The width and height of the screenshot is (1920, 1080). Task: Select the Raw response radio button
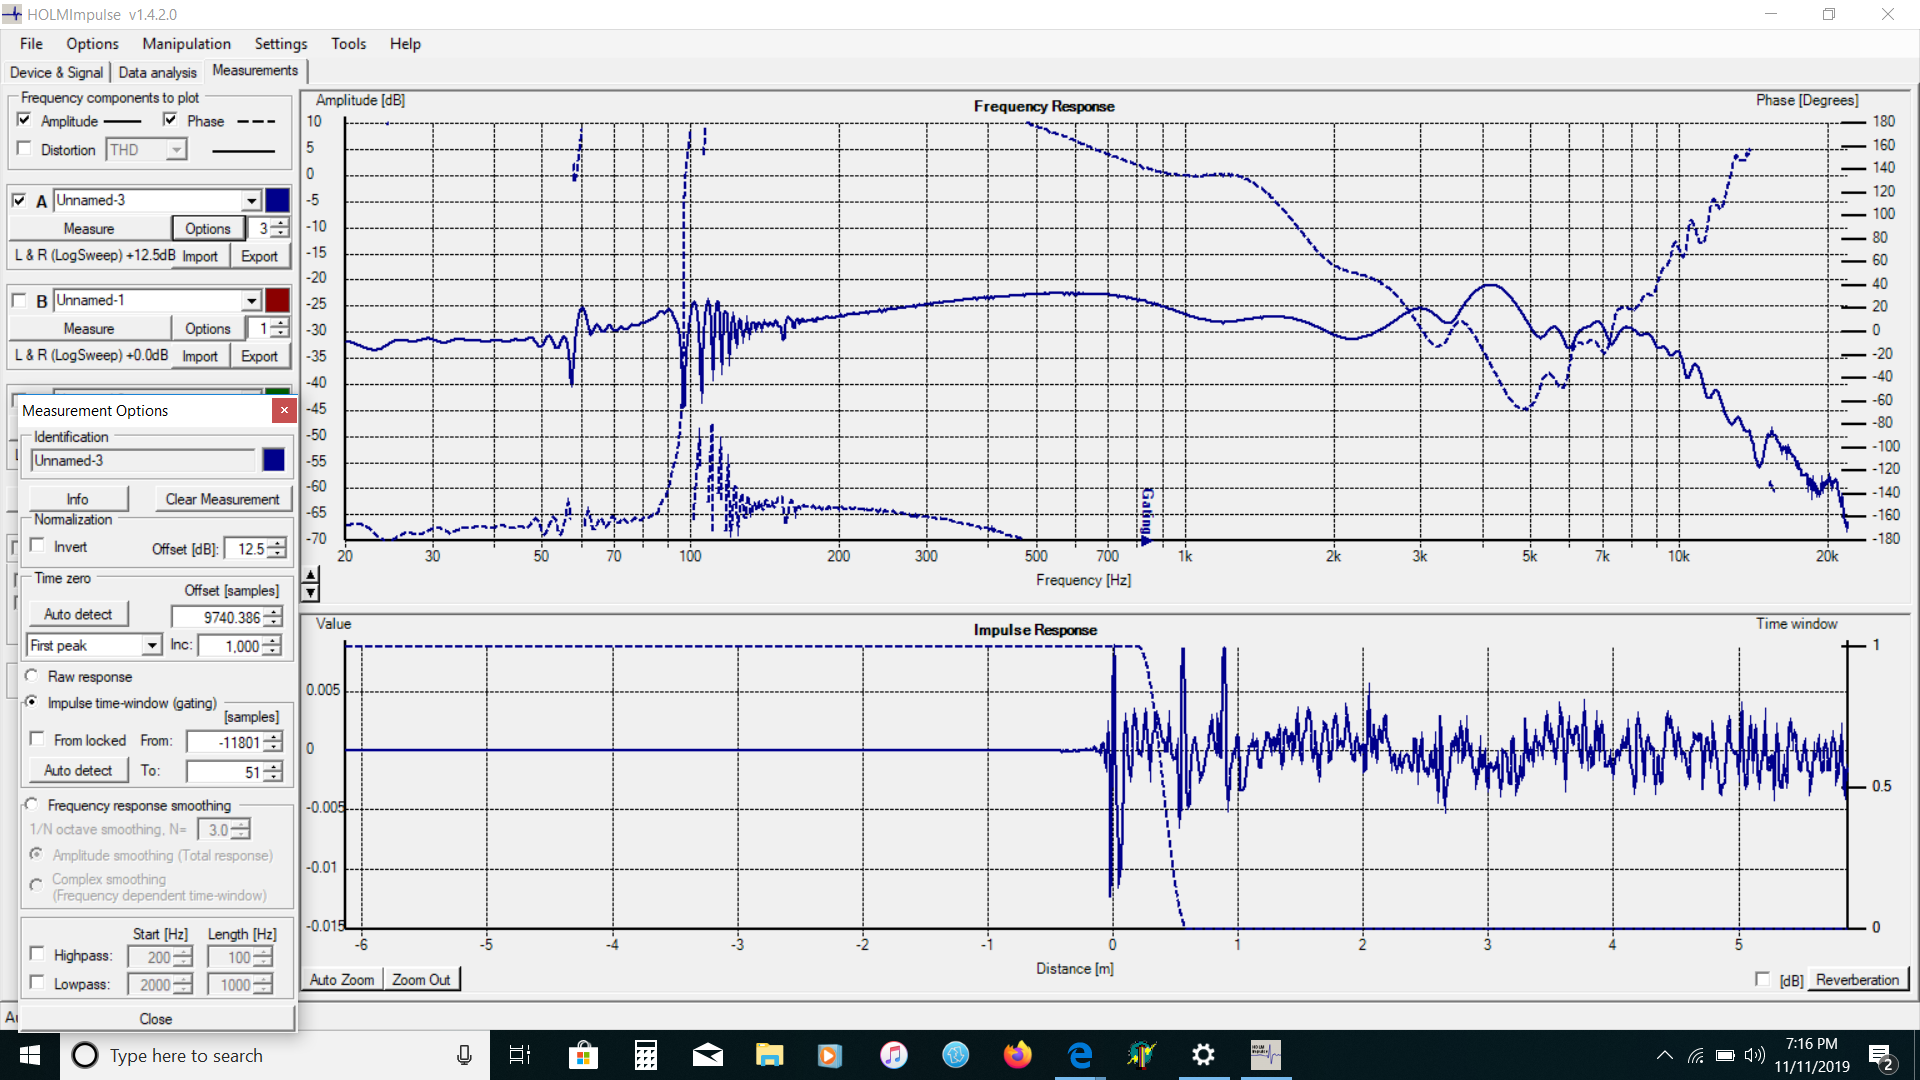pyautogui.click(x=32, y=676)
